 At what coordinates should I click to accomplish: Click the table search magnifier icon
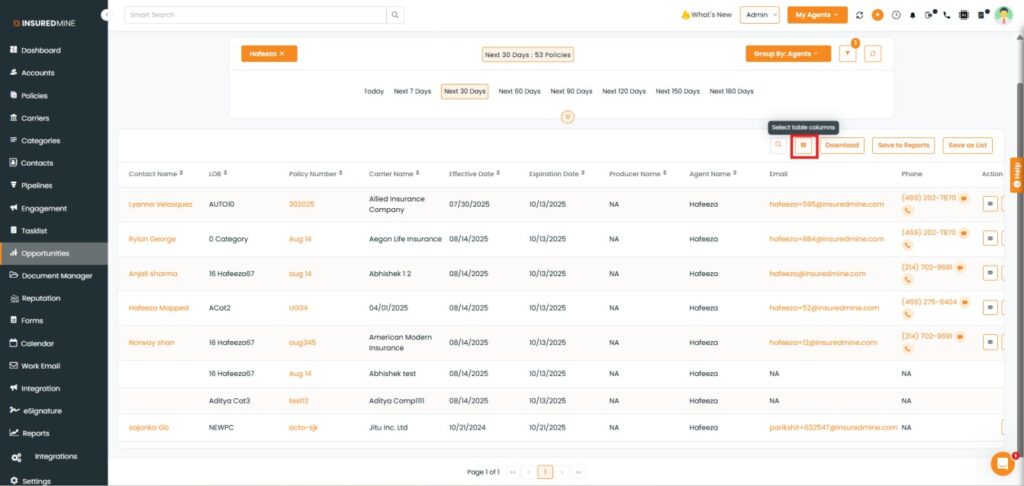[x=777, y=145]
